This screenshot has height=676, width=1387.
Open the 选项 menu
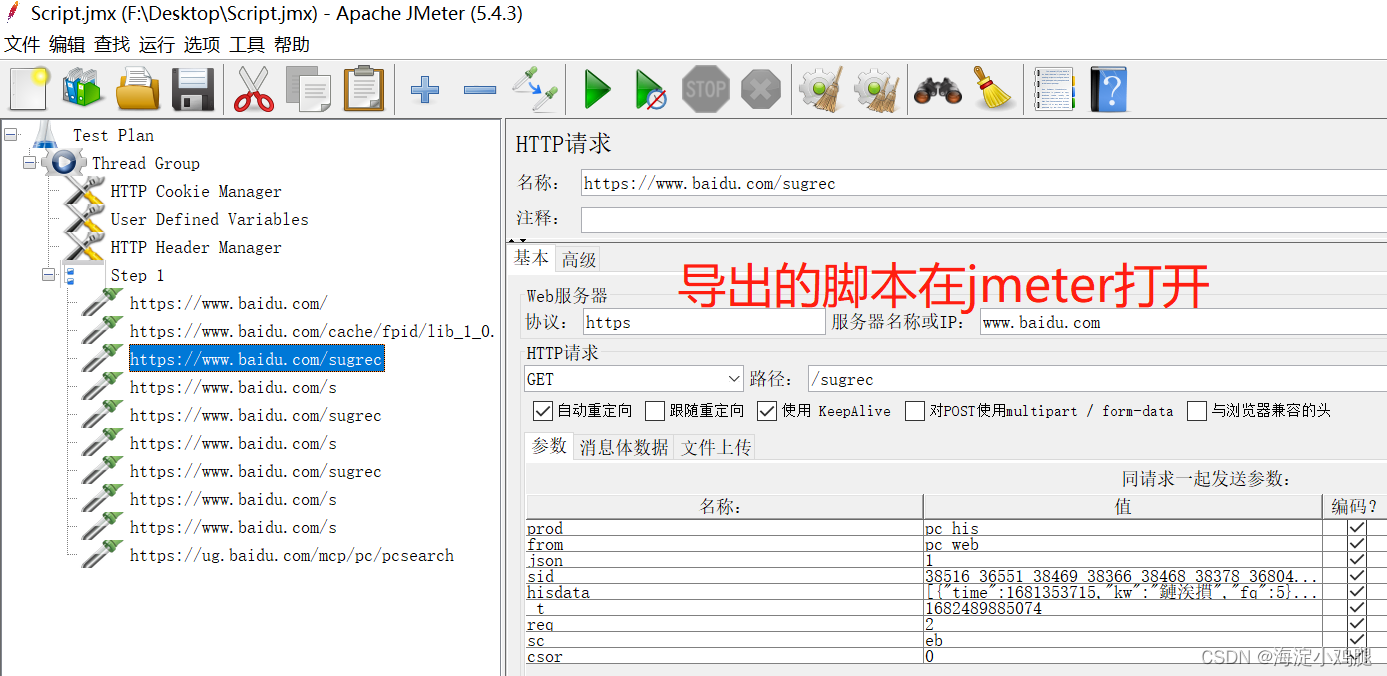coord(202,44)
